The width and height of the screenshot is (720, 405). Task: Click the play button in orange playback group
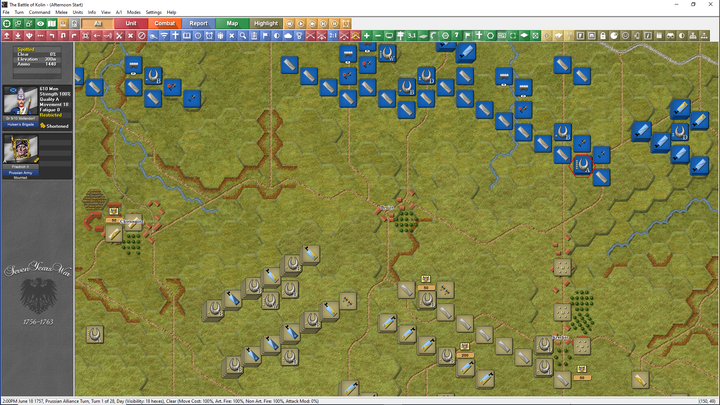point(301,23)
